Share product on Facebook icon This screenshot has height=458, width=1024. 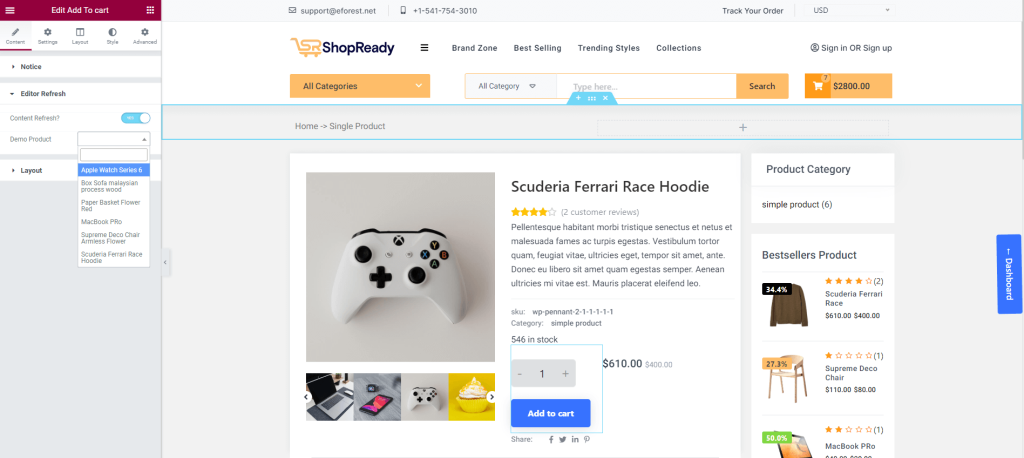point(551,440)
